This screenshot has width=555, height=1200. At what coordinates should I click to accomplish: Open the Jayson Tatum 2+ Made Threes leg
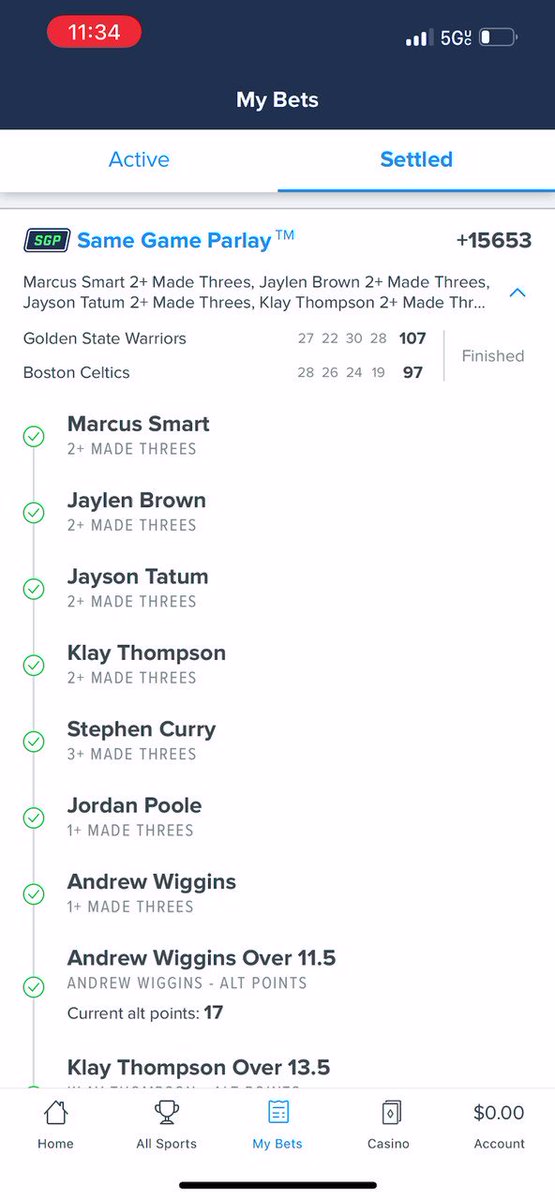click(x=138, y=588)
